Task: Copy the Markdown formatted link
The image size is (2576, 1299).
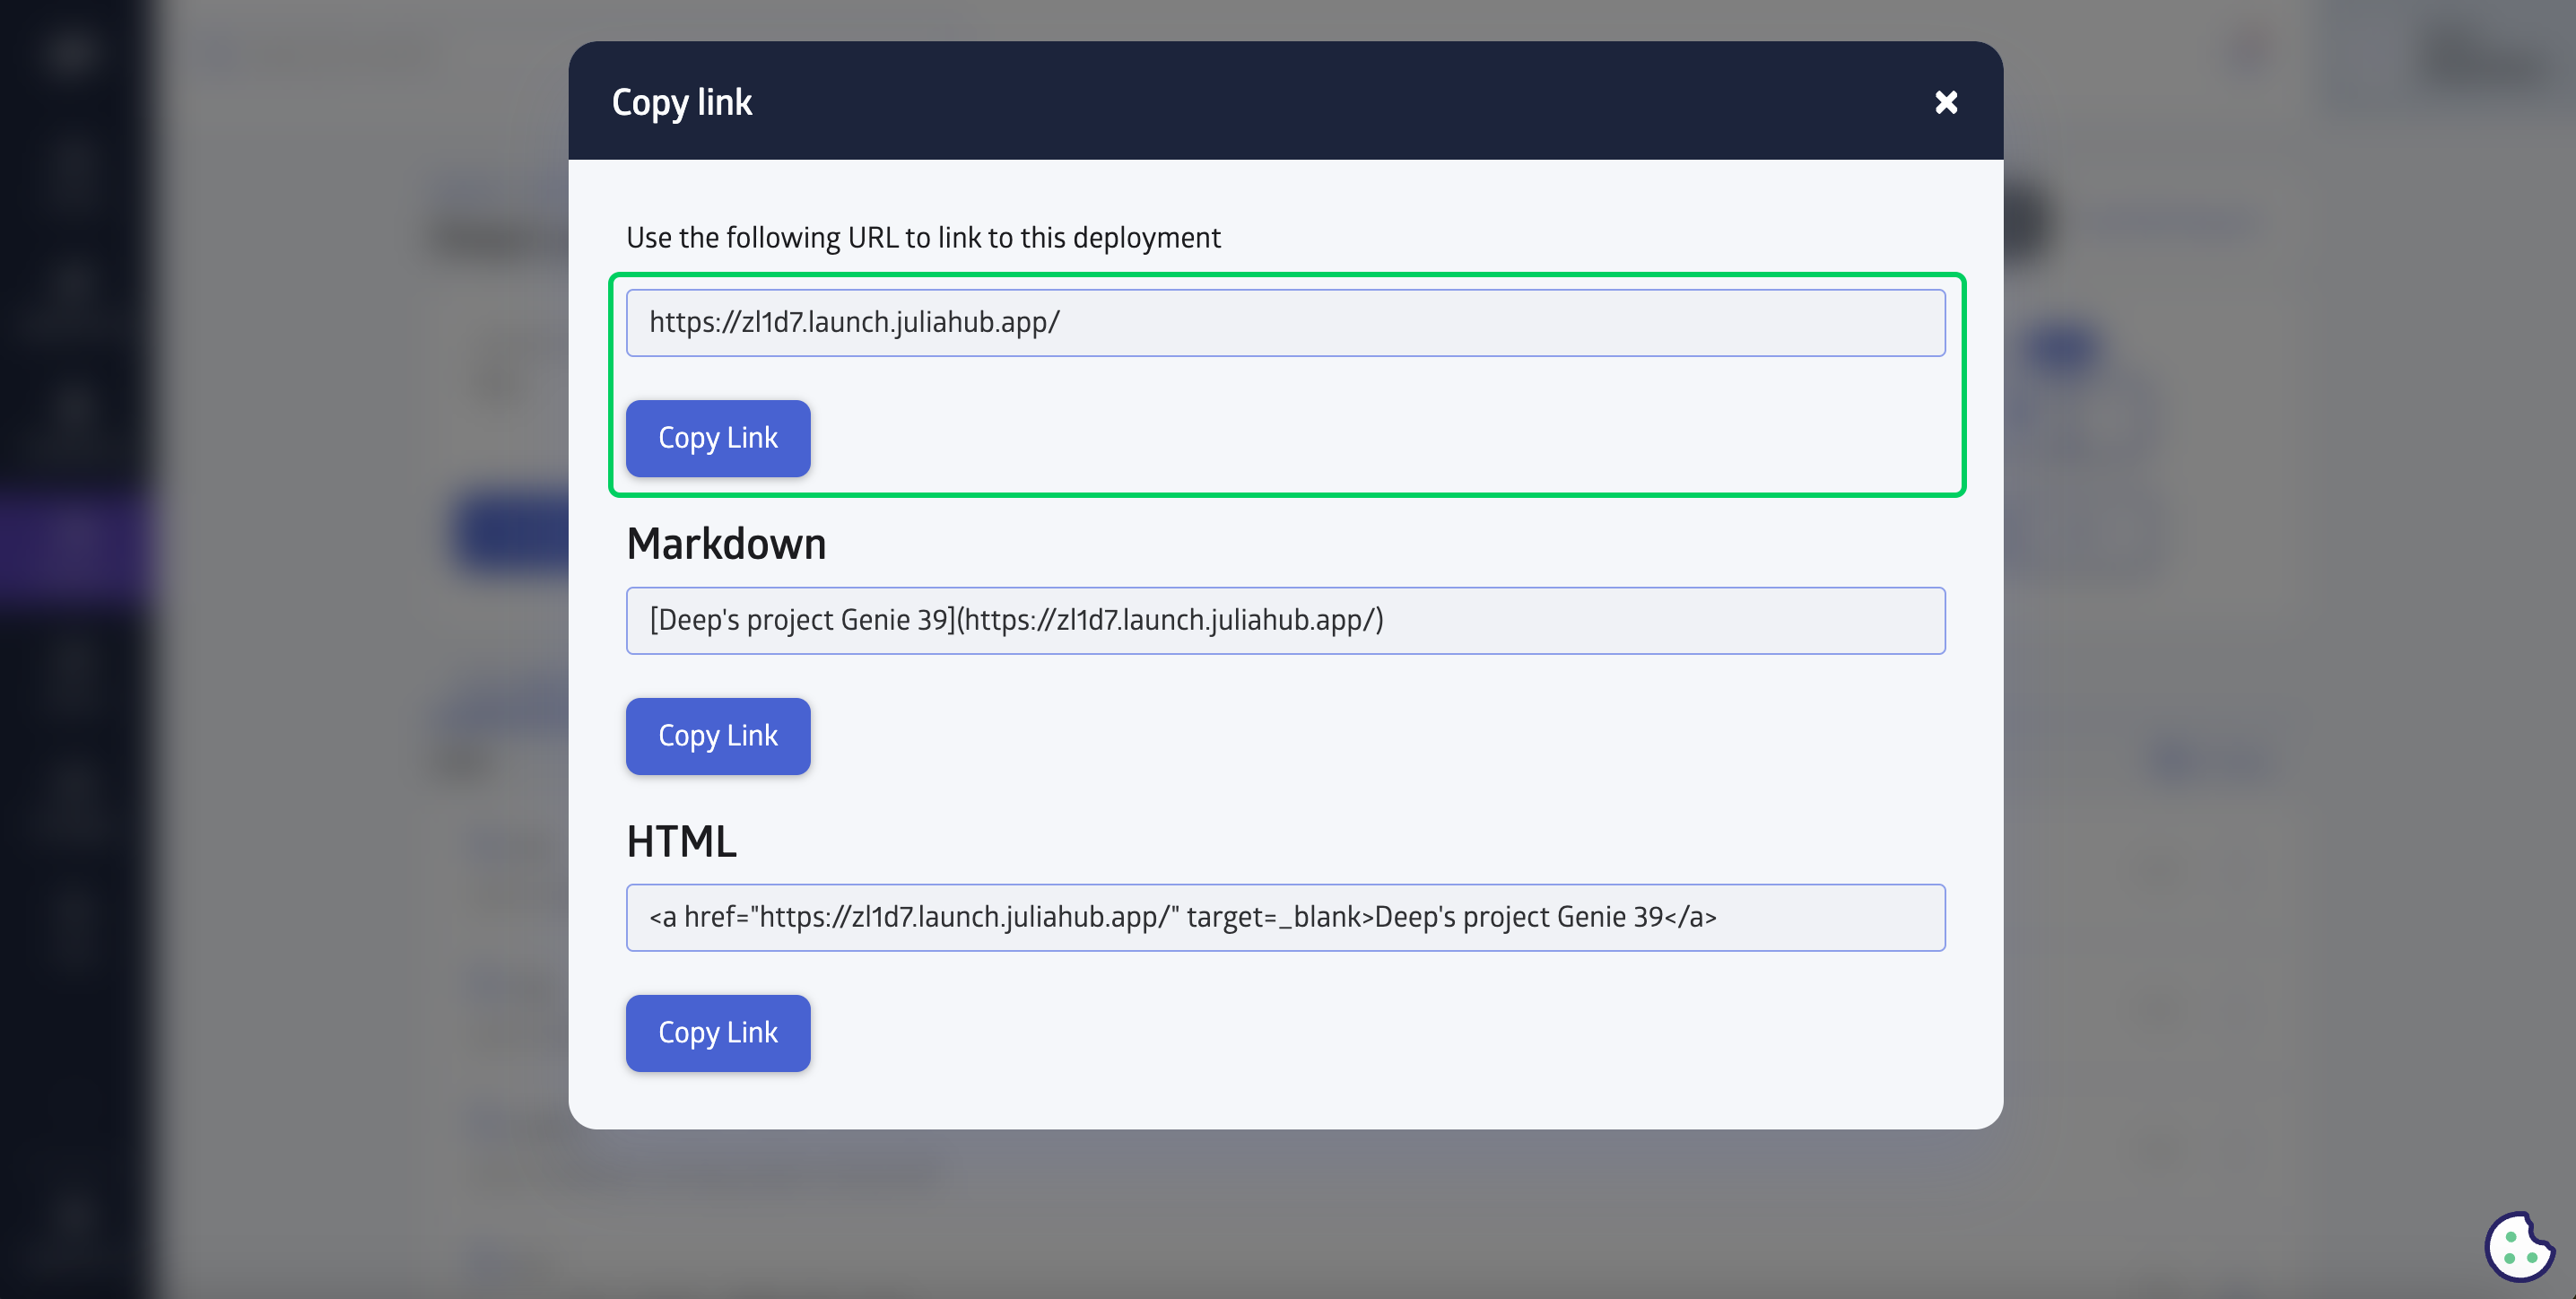Action: click(x=718, y=736)
